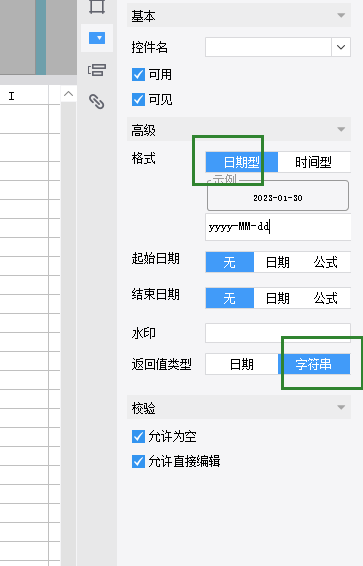363x566 pixels.
Task: Set 结束日期 to 公式
Action: click(x=326, y=298)
